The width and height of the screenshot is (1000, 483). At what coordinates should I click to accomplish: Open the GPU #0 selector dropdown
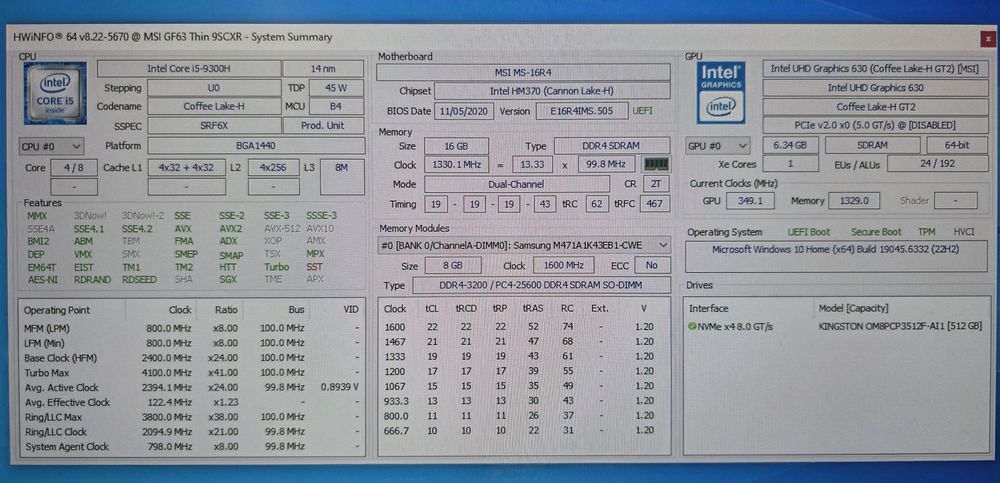click(x=717, y=145)
